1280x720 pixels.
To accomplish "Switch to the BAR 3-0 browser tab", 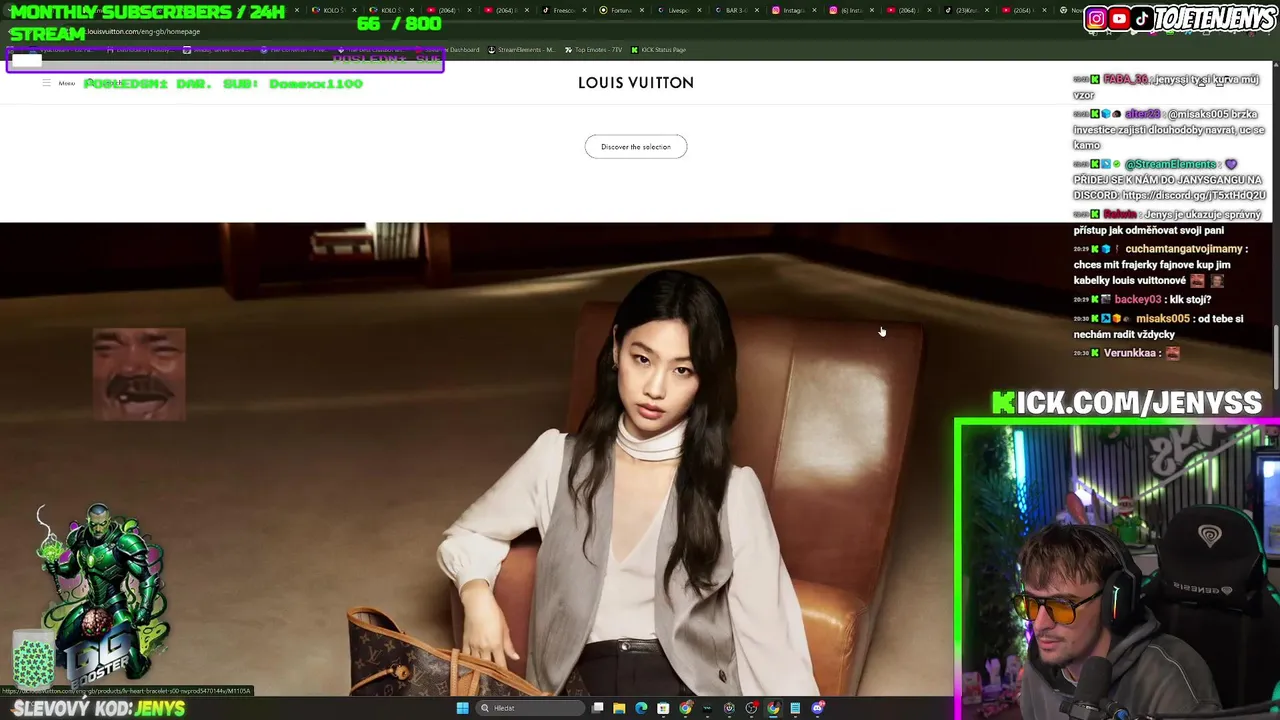I will click(736, 10).
